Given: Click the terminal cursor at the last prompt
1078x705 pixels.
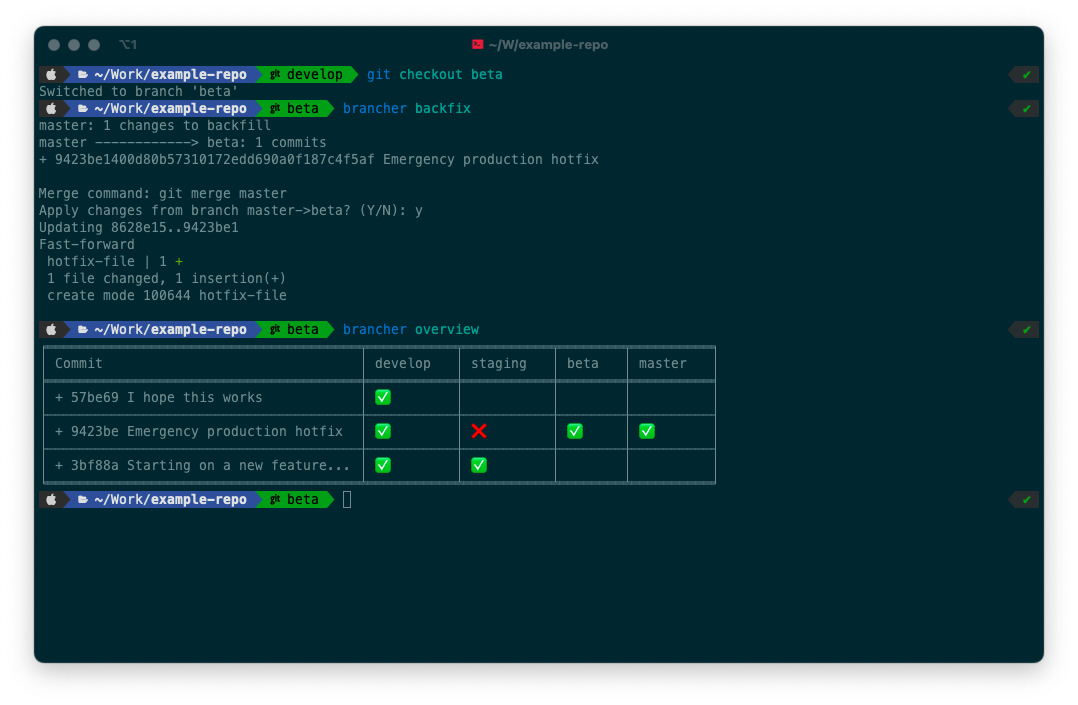Looking at the screenshot, I should 347,500.
